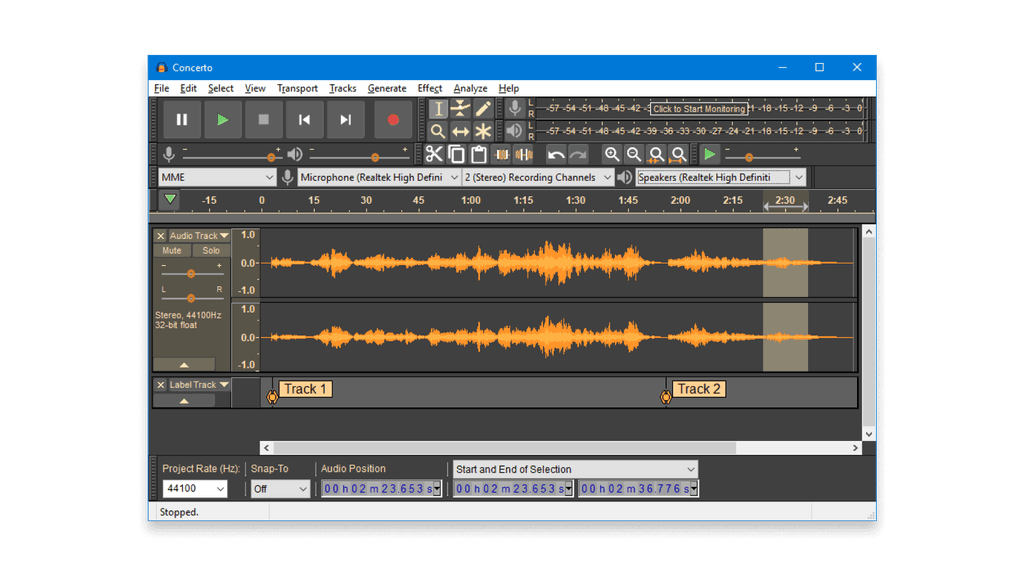Adjust the playback volume slider
The image size is (1024, 576).
tap(375, 156)
